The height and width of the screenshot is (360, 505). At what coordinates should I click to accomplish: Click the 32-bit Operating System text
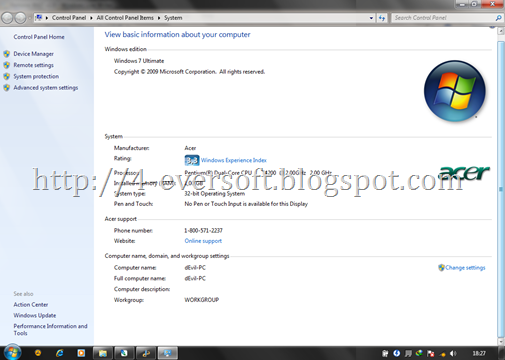click(215, 194)
